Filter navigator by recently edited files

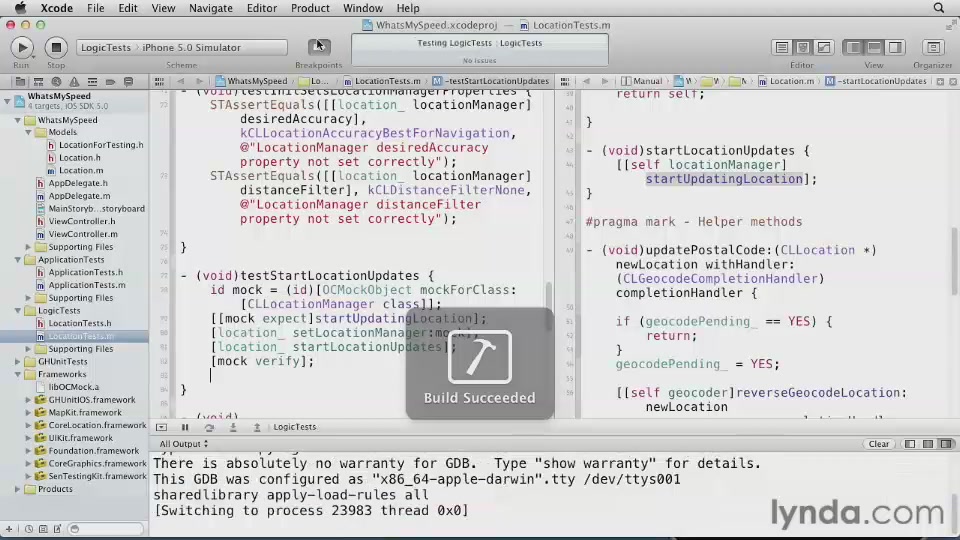point(29,529)
